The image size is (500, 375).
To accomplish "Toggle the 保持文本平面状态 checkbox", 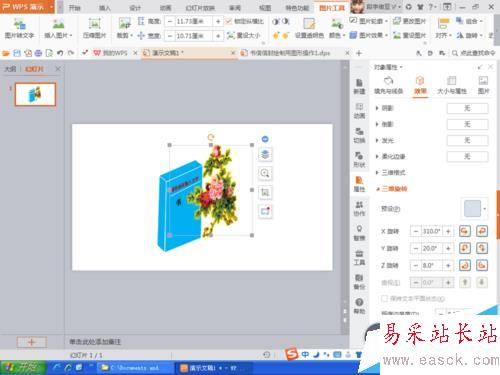I will (384, 298).
